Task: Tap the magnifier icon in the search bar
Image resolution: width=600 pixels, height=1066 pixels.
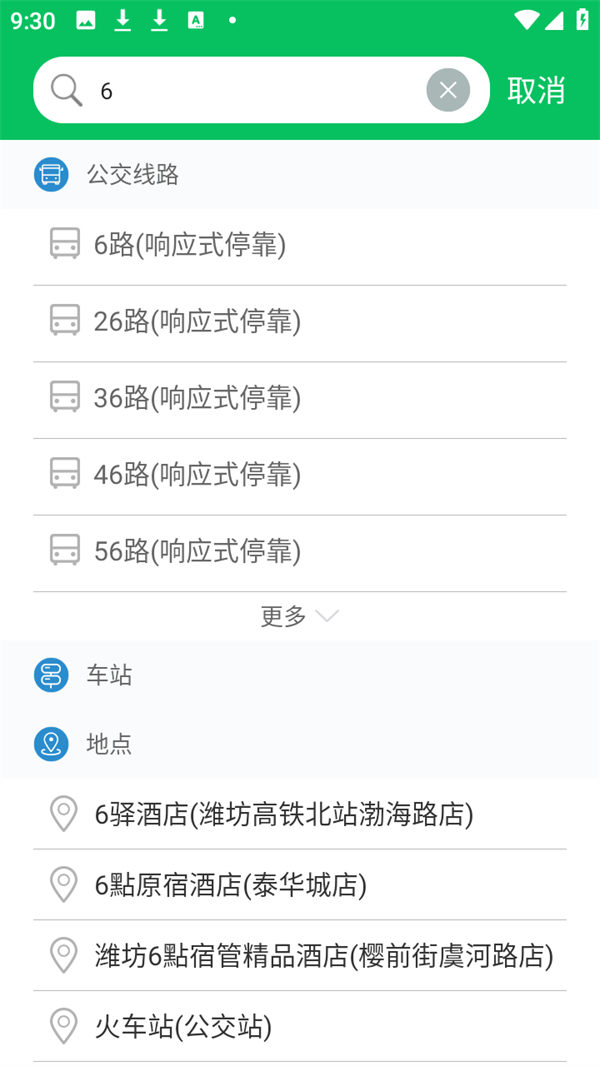Action: (x=66, y=89)
